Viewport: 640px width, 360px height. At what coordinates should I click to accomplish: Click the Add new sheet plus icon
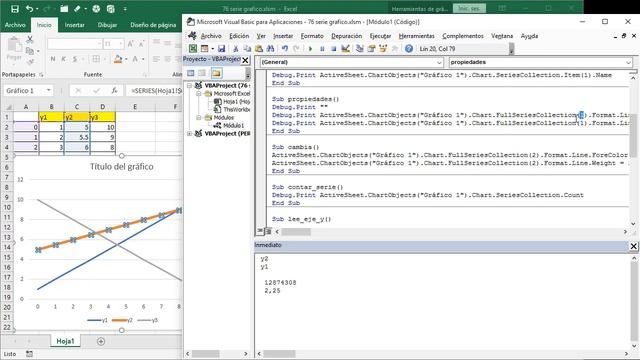pyautogui.click(x=101, y=341)
